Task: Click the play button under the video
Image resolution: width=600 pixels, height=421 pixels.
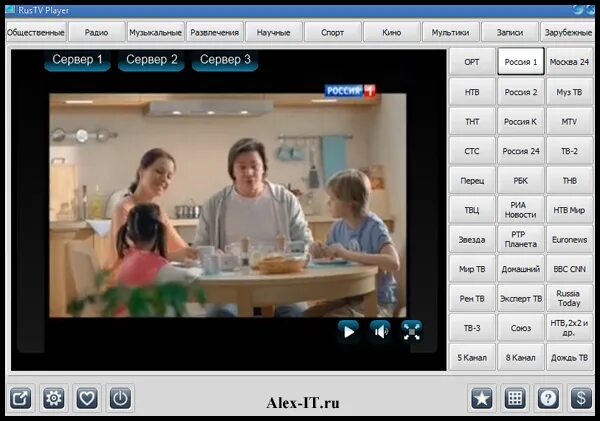Action: tap(348, 332)
